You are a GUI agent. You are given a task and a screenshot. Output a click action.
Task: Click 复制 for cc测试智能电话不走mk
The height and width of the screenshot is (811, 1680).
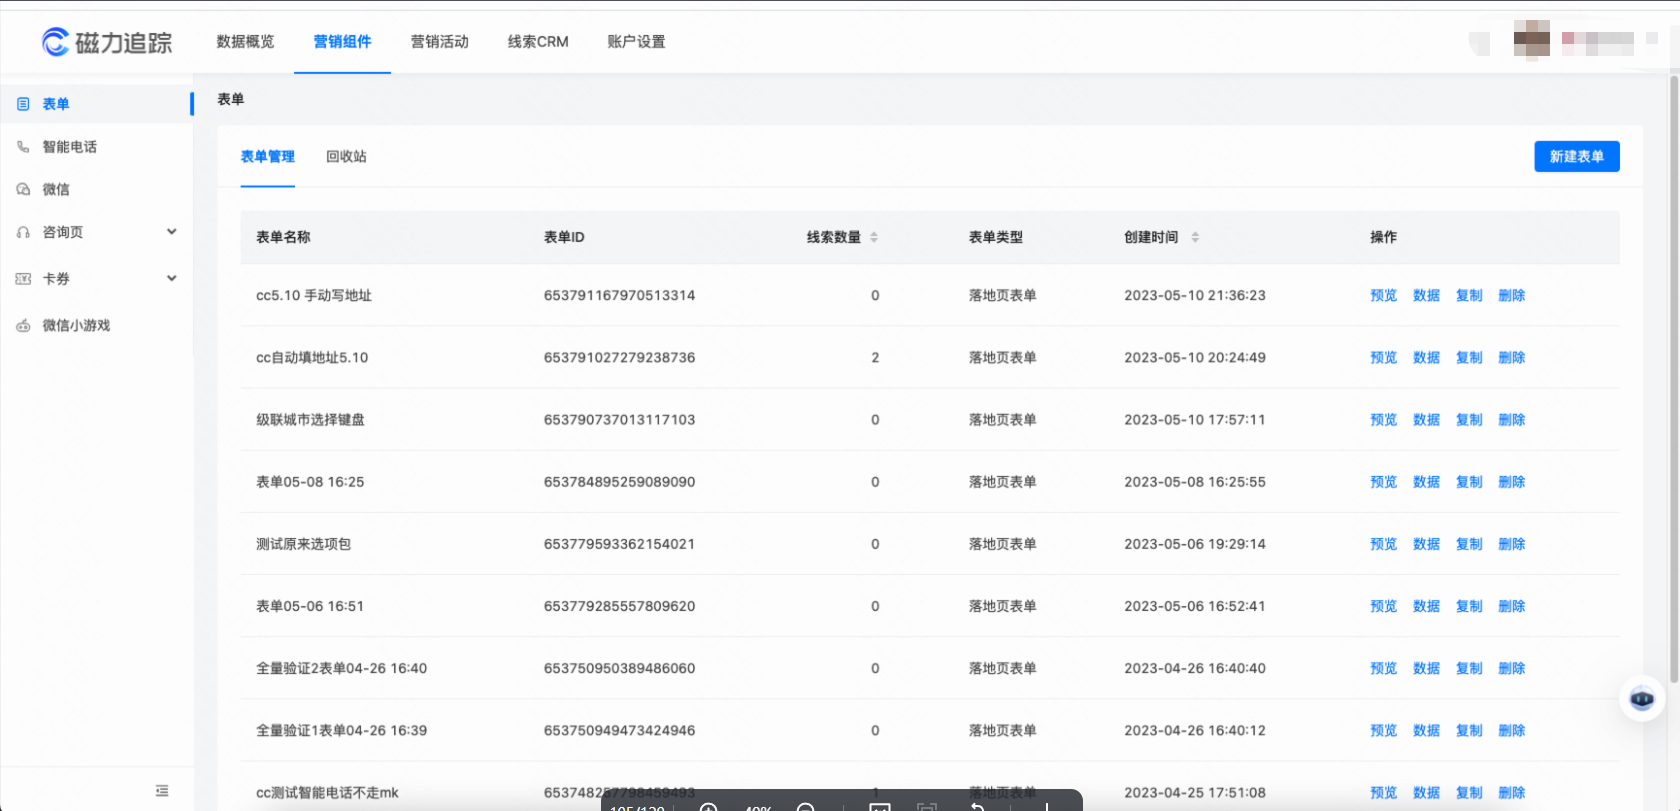click(x=1469, y=793)
